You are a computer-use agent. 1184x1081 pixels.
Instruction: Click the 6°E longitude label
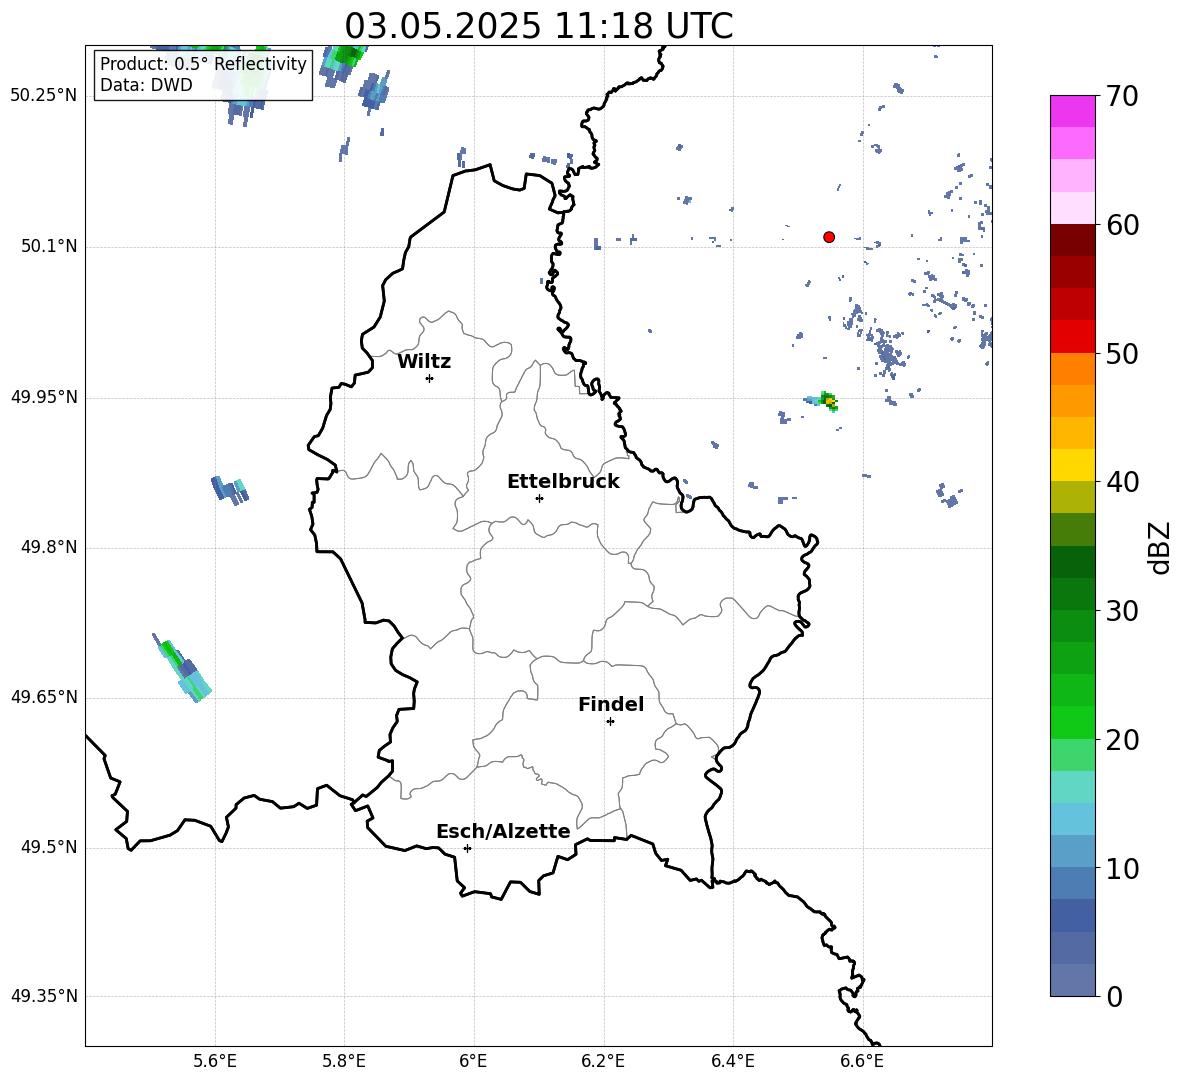click(473, 1061)
